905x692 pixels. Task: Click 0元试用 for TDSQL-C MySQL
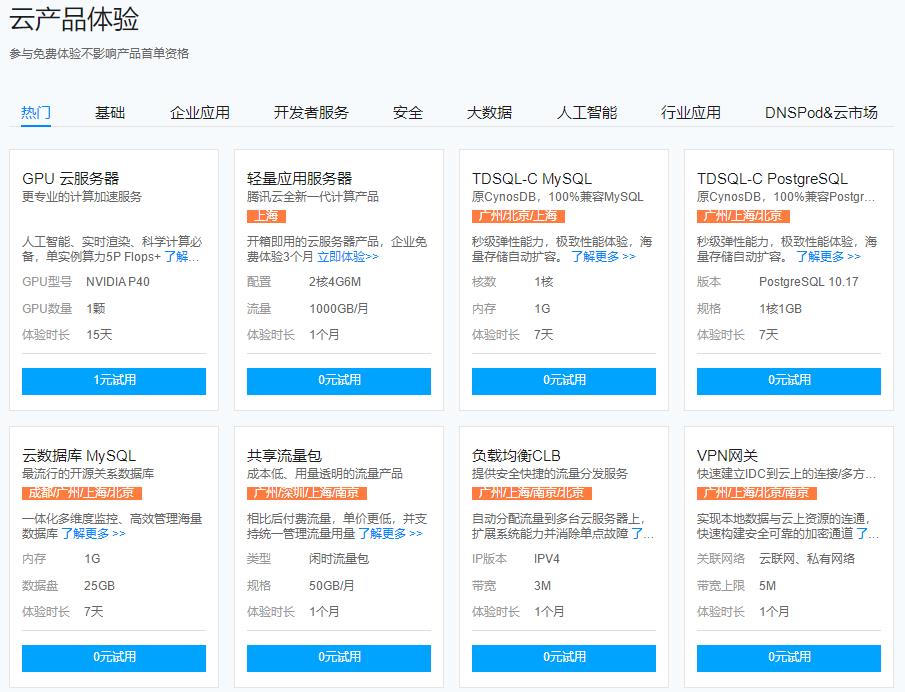[564, 381]
